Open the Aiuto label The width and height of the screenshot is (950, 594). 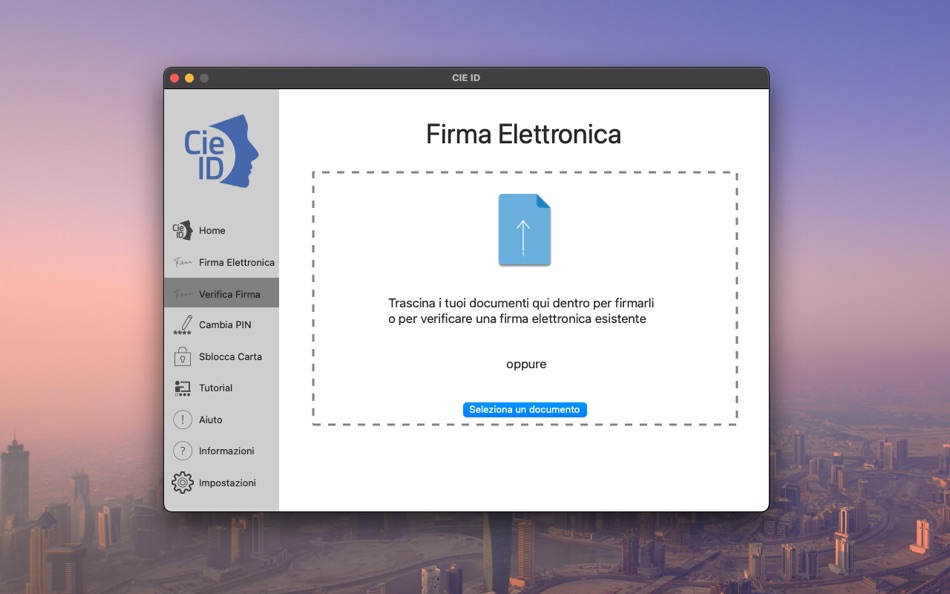(x=210, y=419)
